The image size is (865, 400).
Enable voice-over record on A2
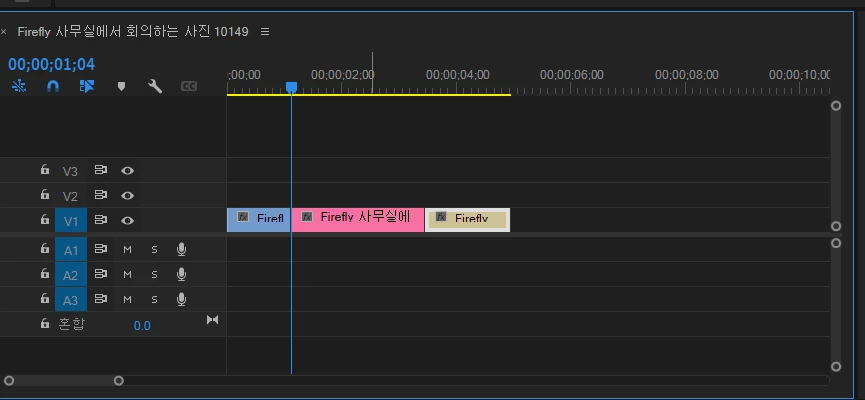tap(181, 274)
